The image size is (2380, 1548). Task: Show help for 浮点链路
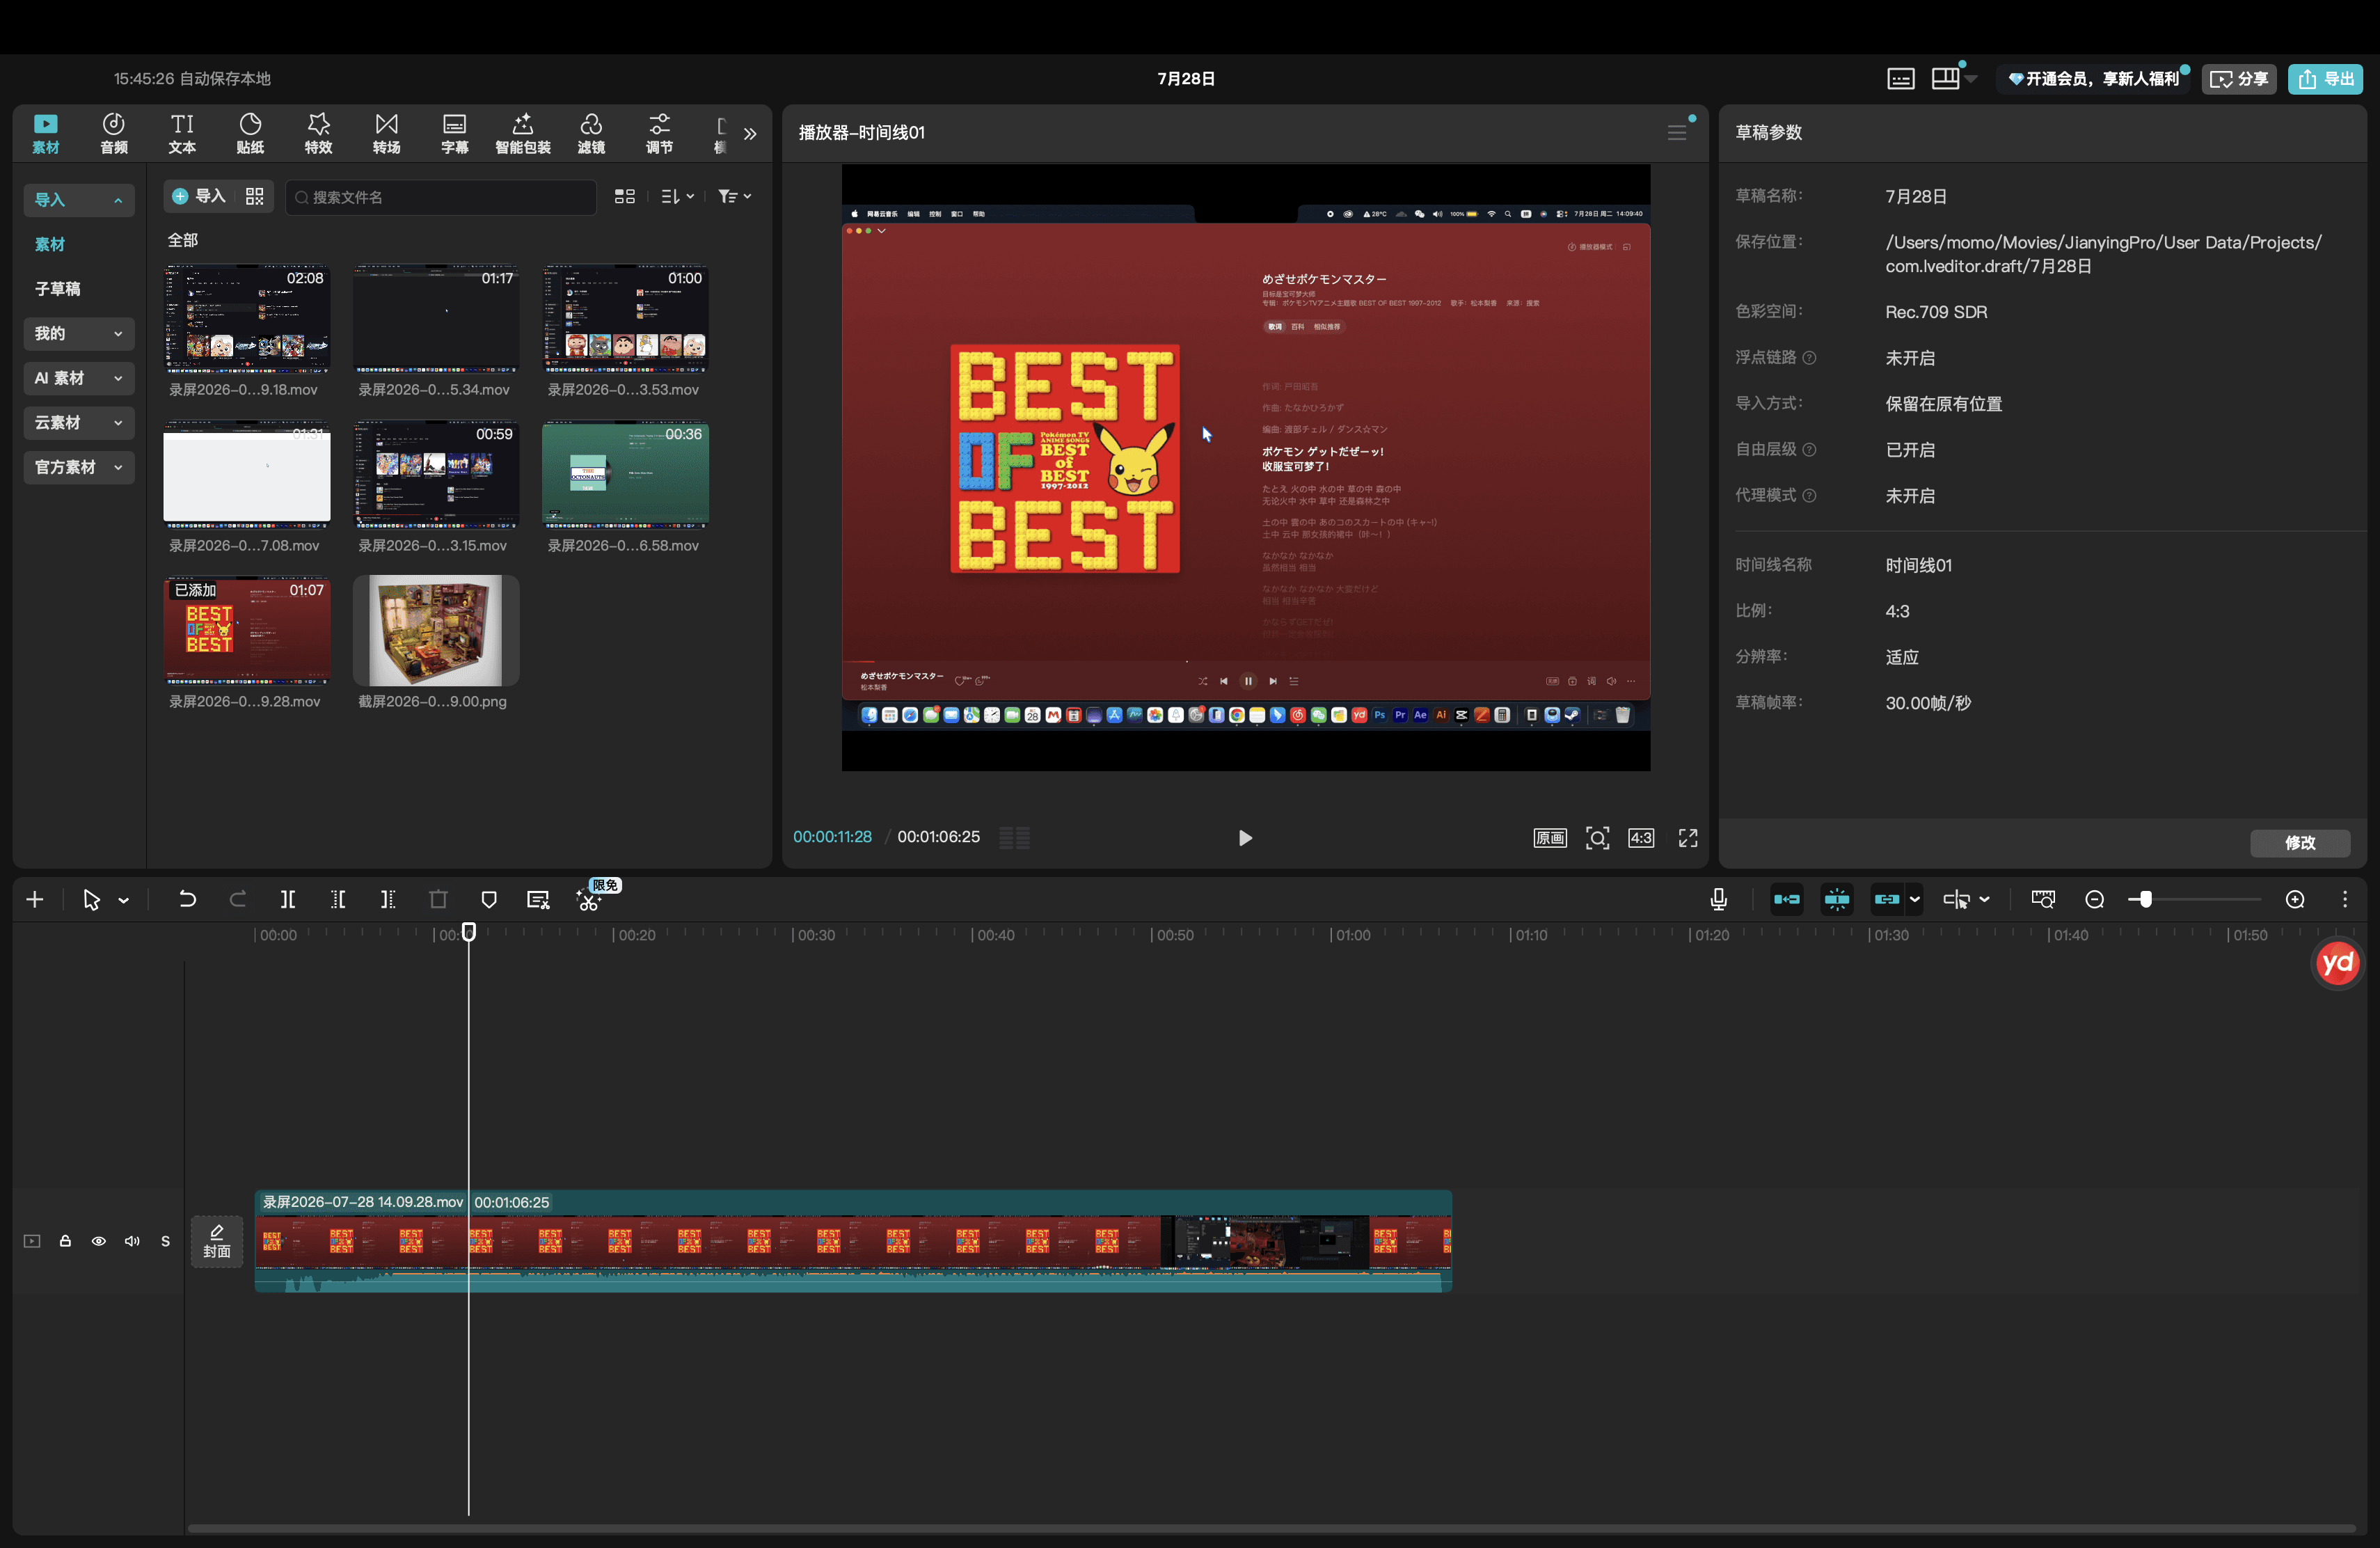[1809, 358]
